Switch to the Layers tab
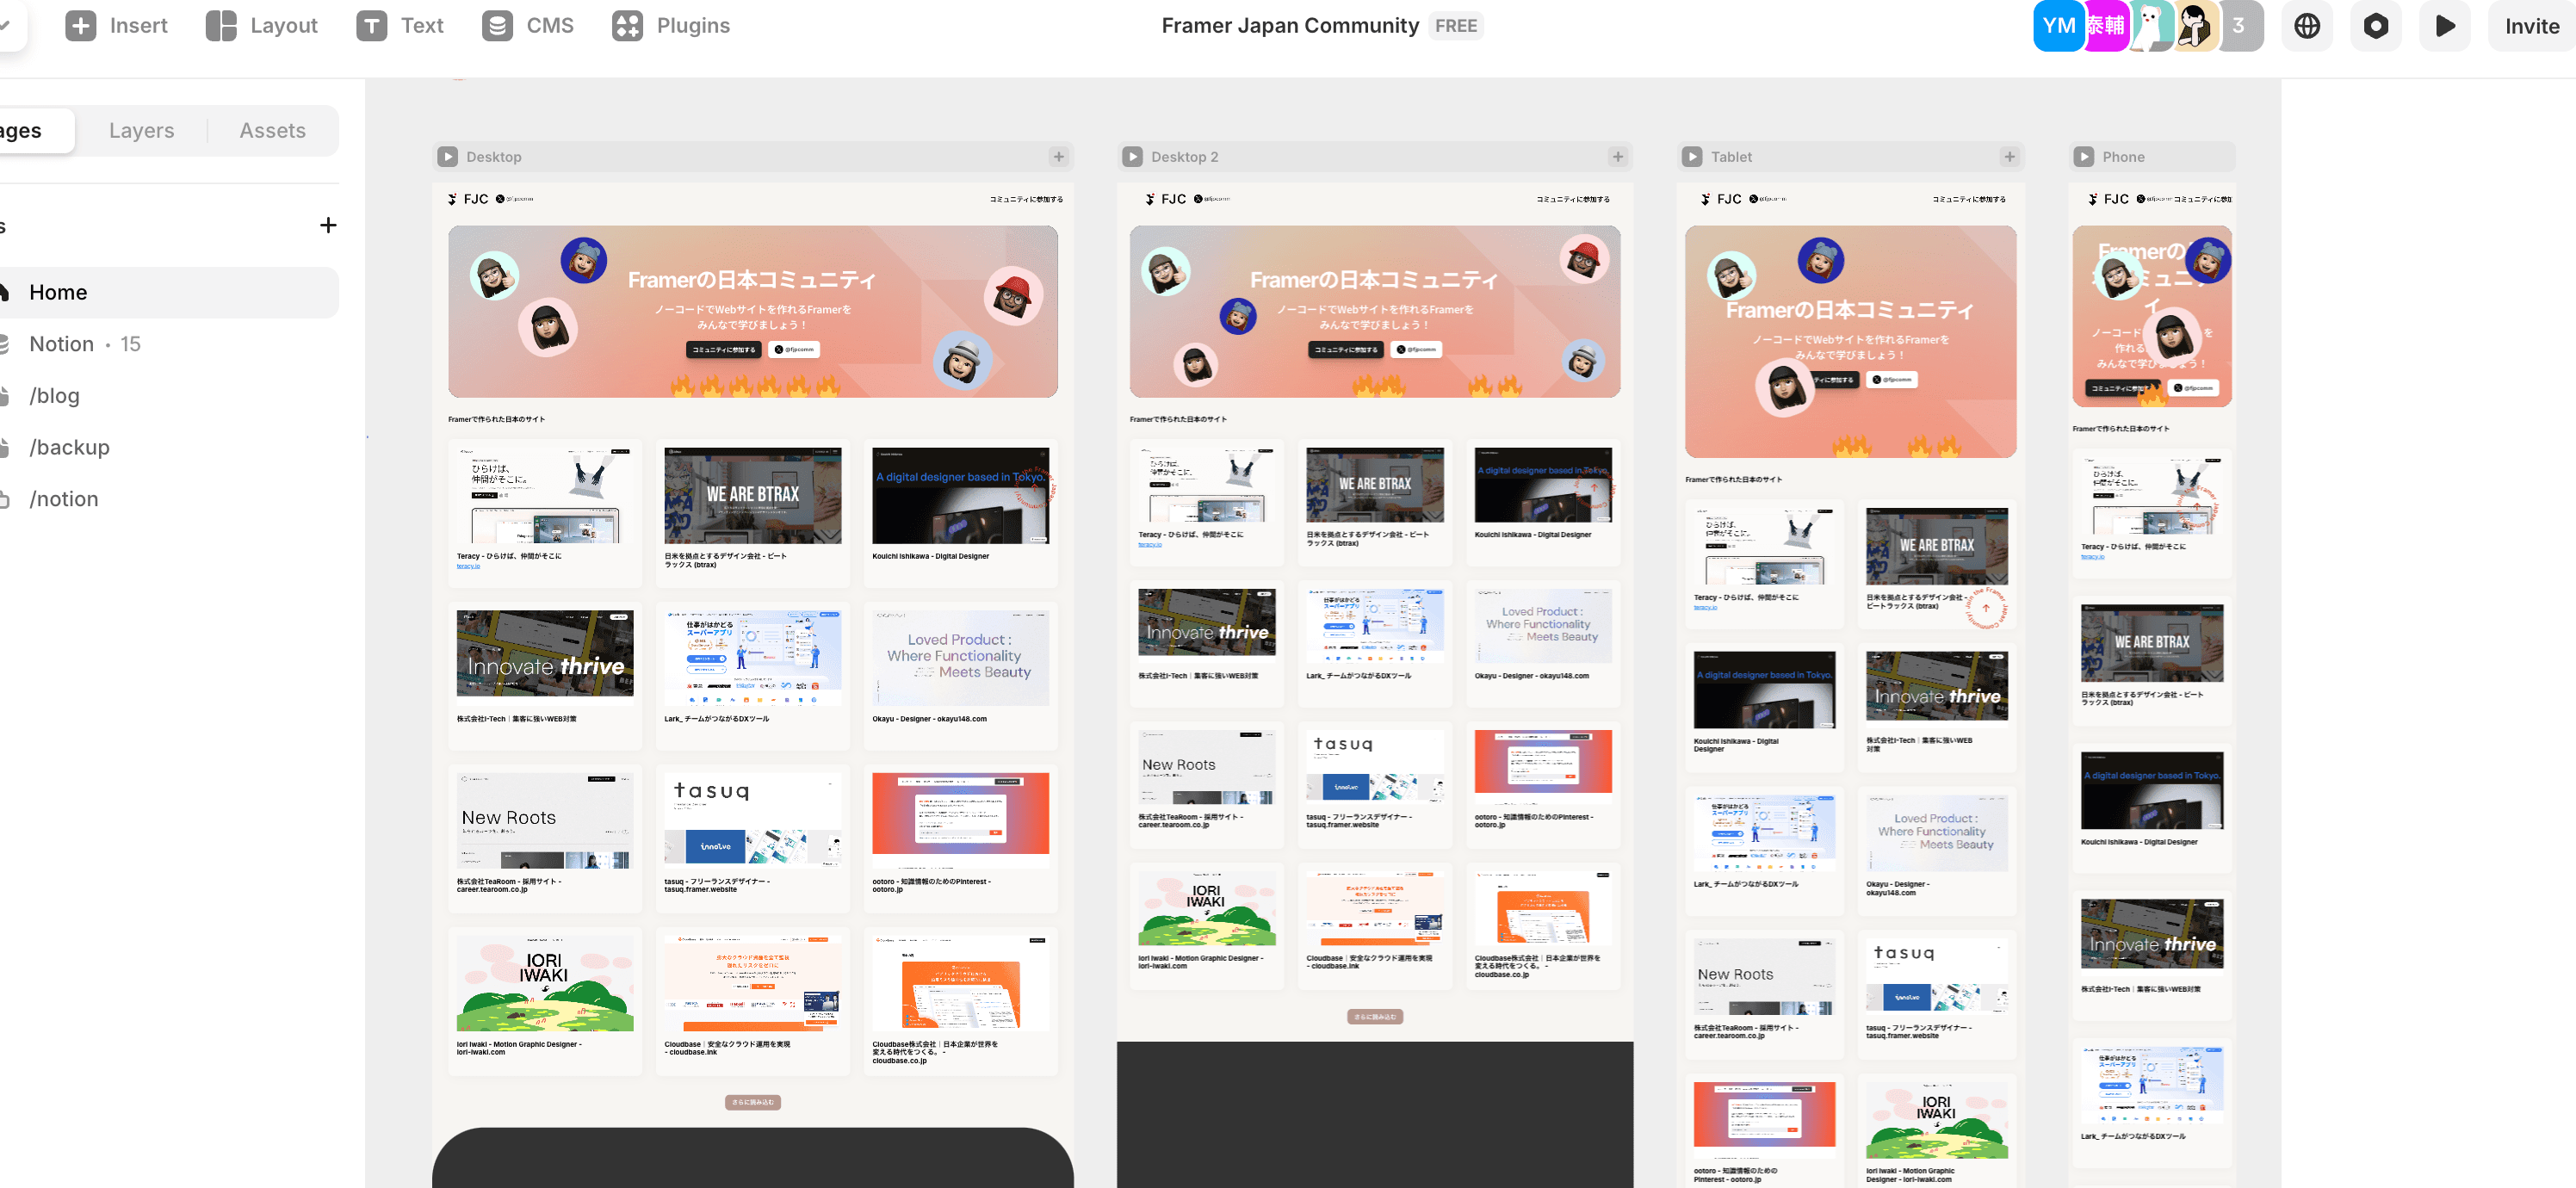The image size is (2576, 1188). [141, 131]
